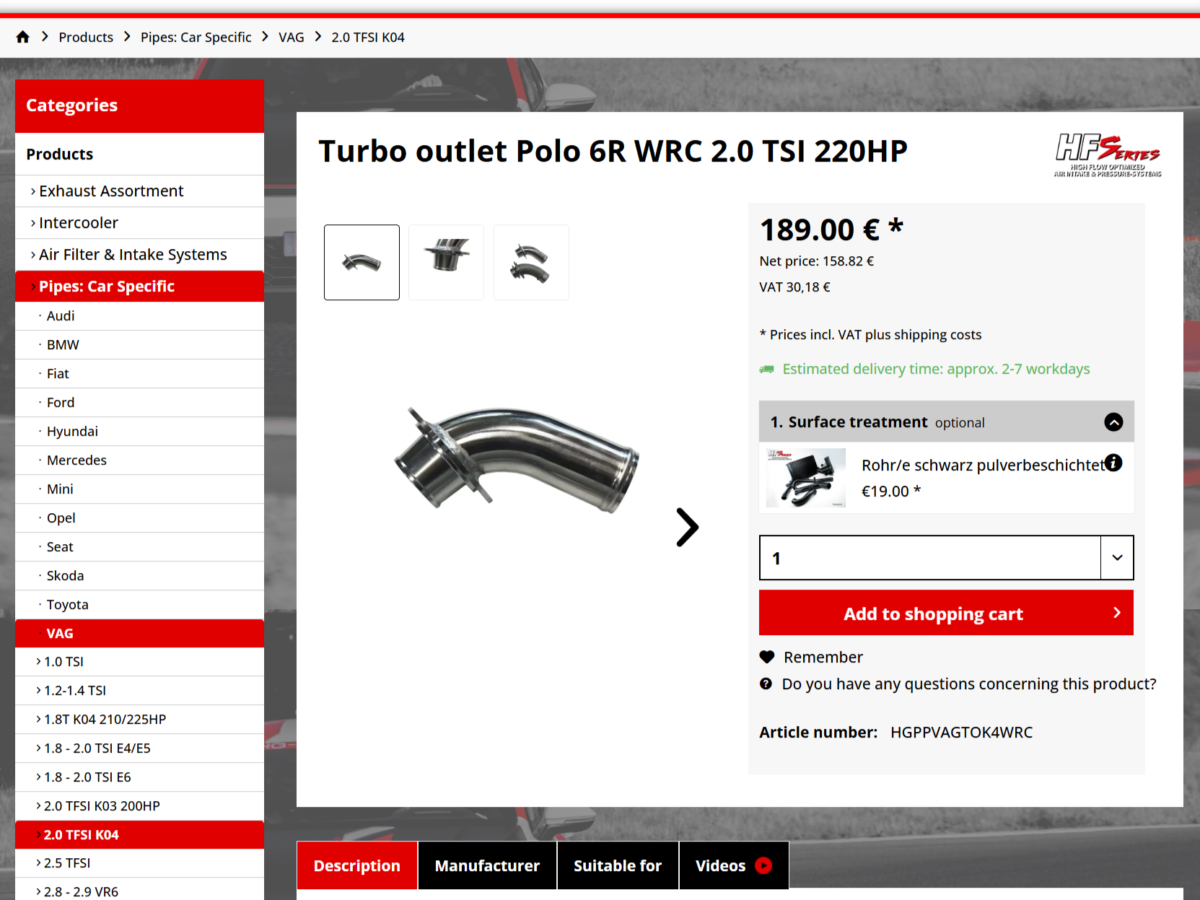Open 1.8T K04 210/225HP category
The height and width of the screenshot is (900, 1200).
(x=140, y=720)
